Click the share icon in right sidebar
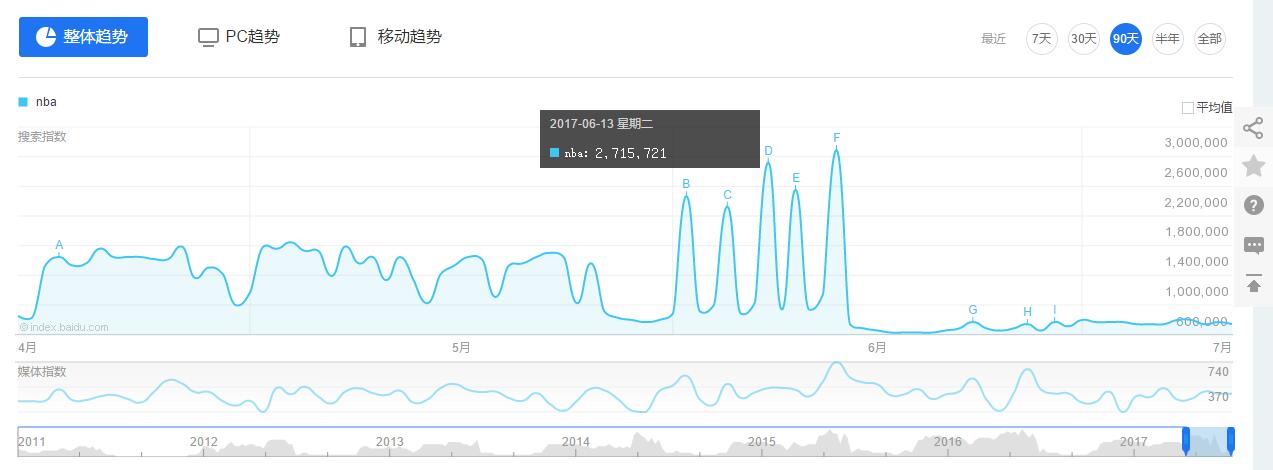This screenshot has height=470, width=1273. pyautogui.click(x=1253, y=128)
